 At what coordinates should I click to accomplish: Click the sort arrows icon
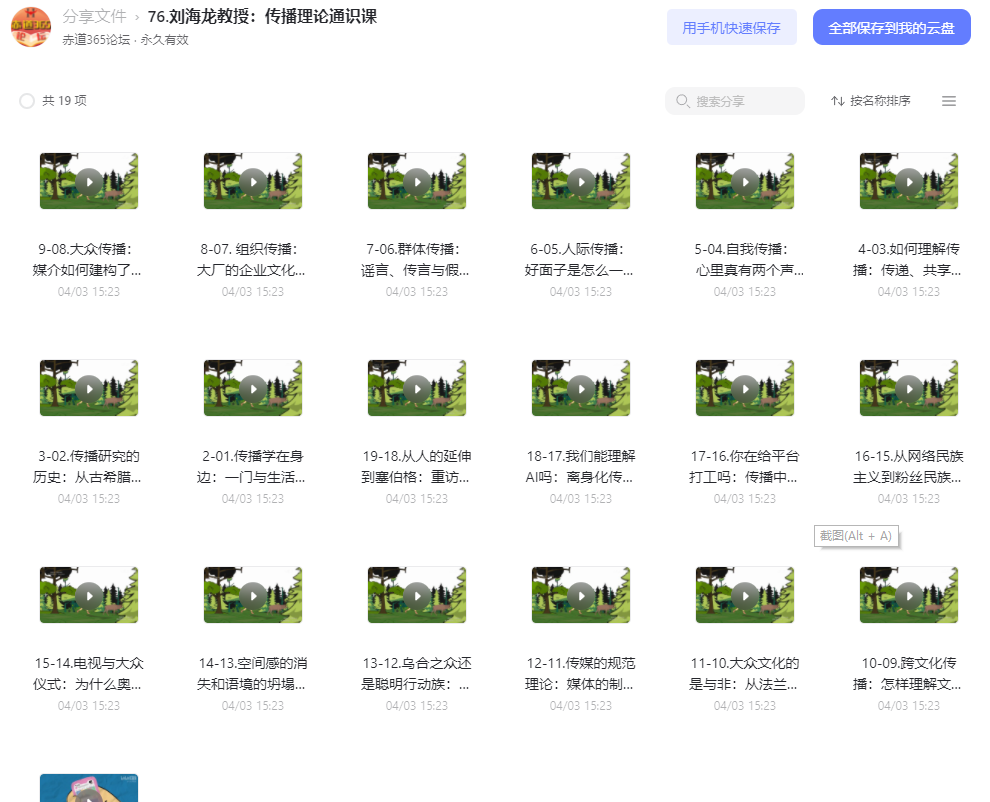tap(838, 101)
